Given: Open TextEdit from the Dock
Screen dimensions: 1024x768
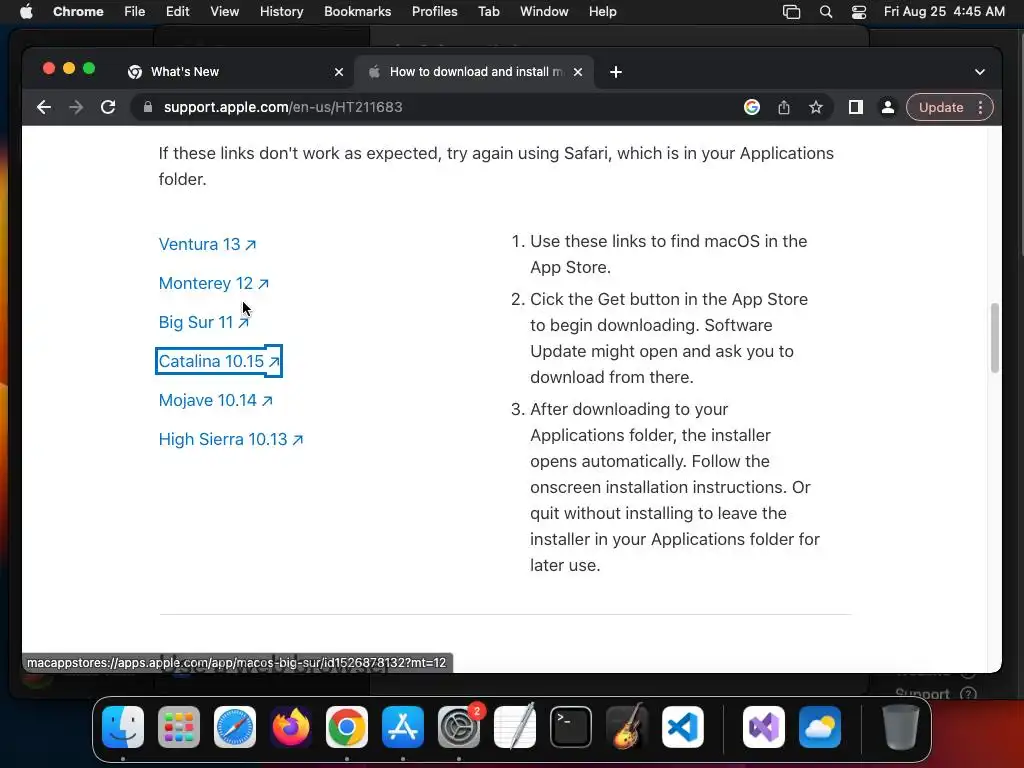Looking at the screenshot, I should [515, 727].
